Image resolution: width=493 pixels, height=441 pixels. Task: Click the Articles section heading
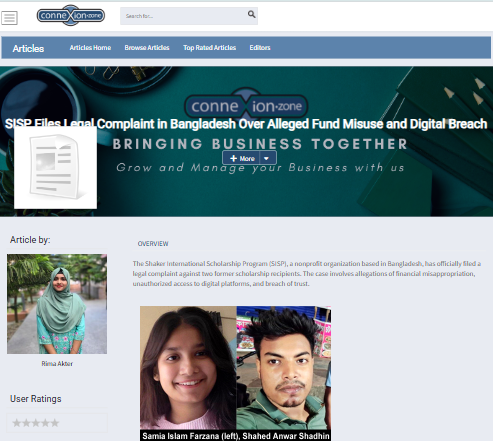[x=28, y=49]
